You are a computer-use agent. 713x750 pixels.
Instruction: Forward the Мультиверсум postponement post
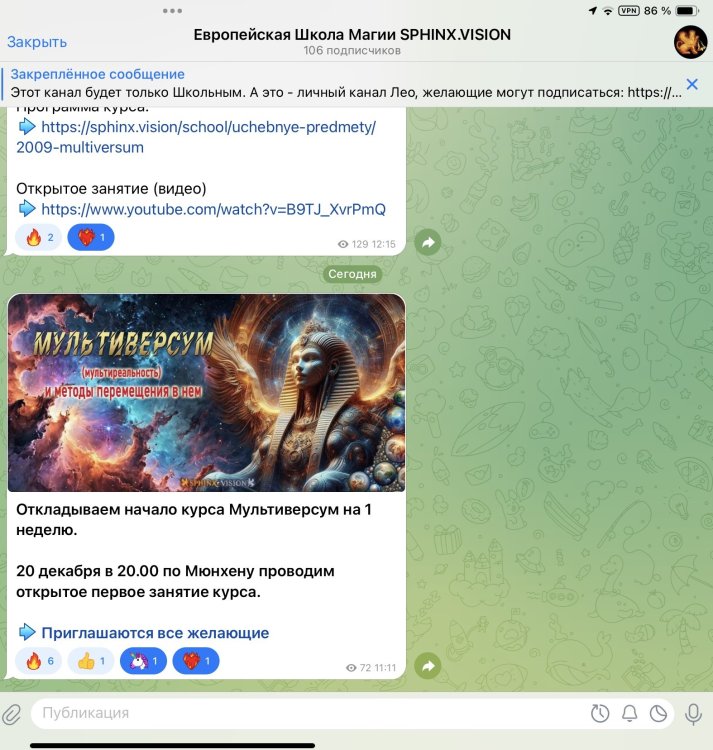pos(428,665)
